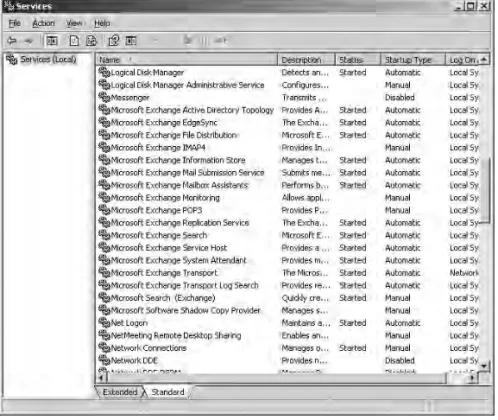Click the Microsoft Exchange POP3 gear icon
Viewport: 498px width, 420px height.
point(104,210)
